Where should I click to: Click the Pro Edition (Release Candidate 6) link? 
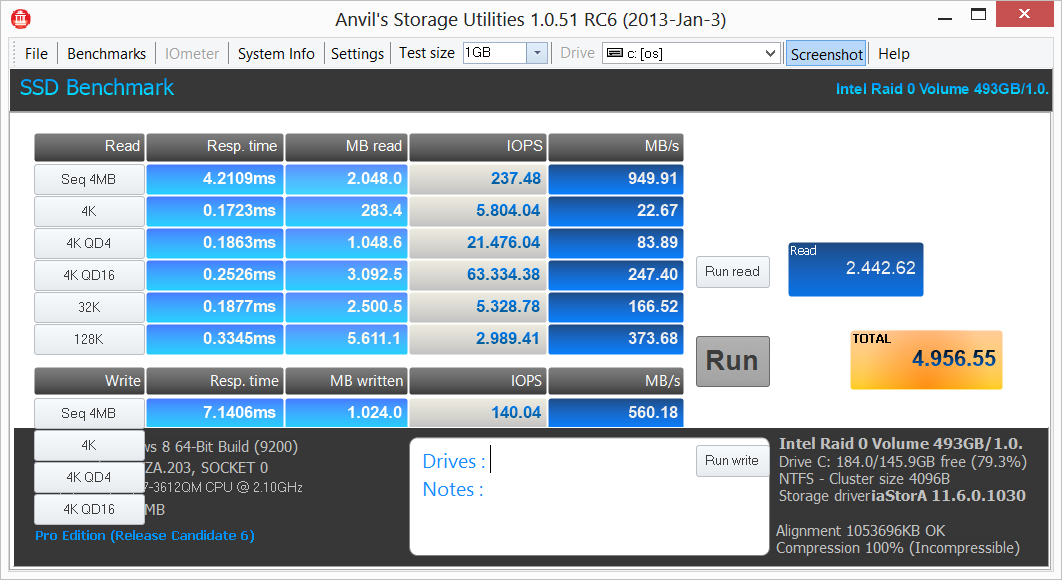point(145,535)
